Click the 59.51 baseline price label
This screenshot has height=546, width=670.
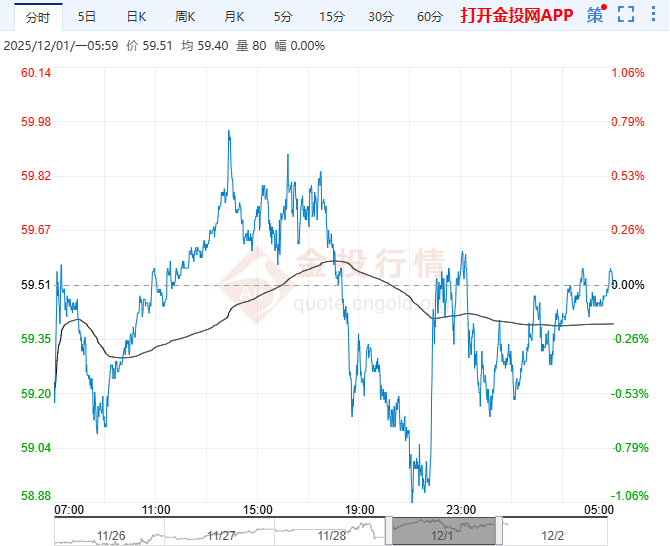pos(36,285)
